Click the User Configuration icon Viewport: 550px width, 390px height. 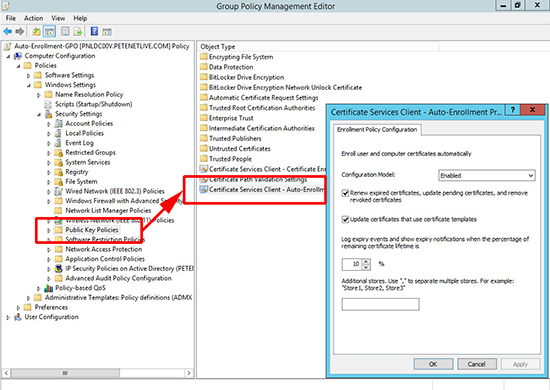pyautogui.click(x=18, y=317)
